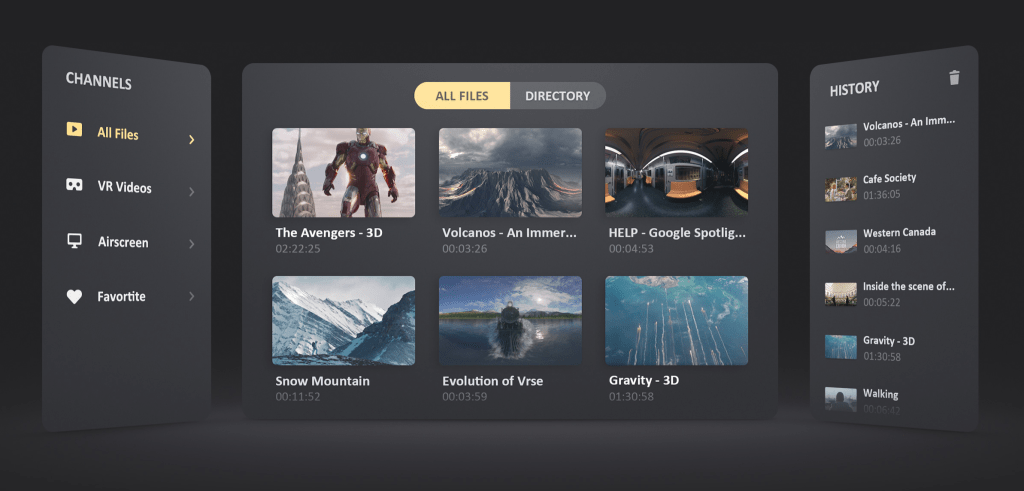Select the Airscreen channel label
1024x491 pixels.
[x=123, y=242]
